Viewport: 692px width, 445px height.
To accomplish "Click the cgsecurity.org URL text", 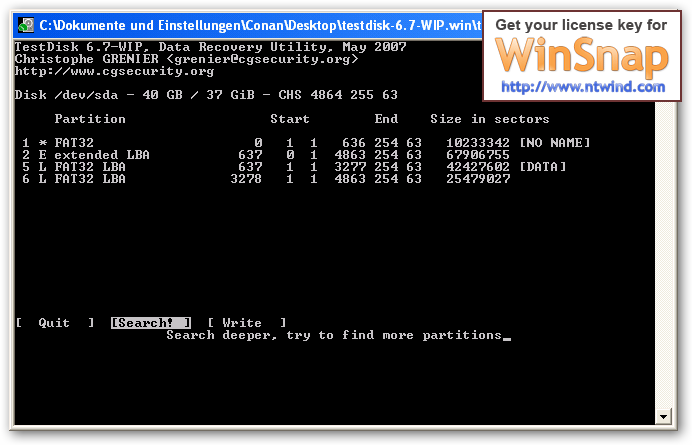I will (114, 72).
